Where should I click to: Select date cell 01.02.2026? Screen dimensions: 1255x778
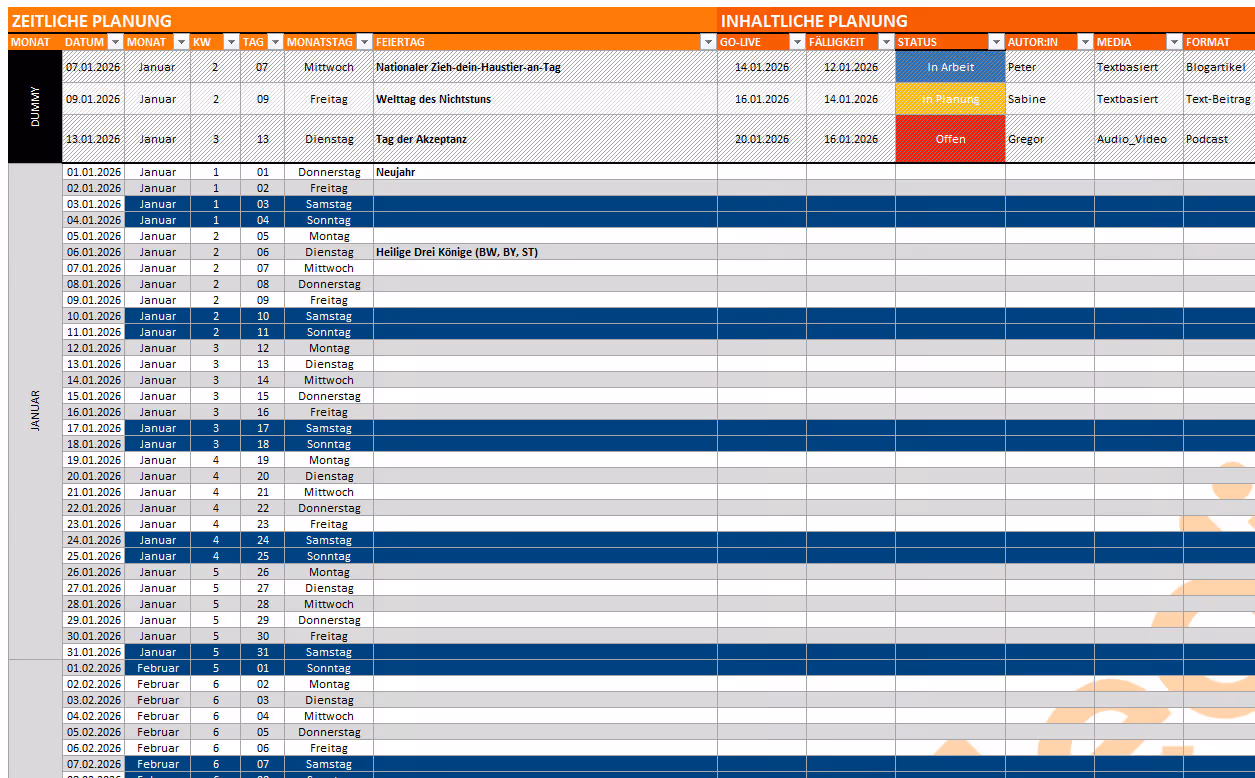pos(93,668)
